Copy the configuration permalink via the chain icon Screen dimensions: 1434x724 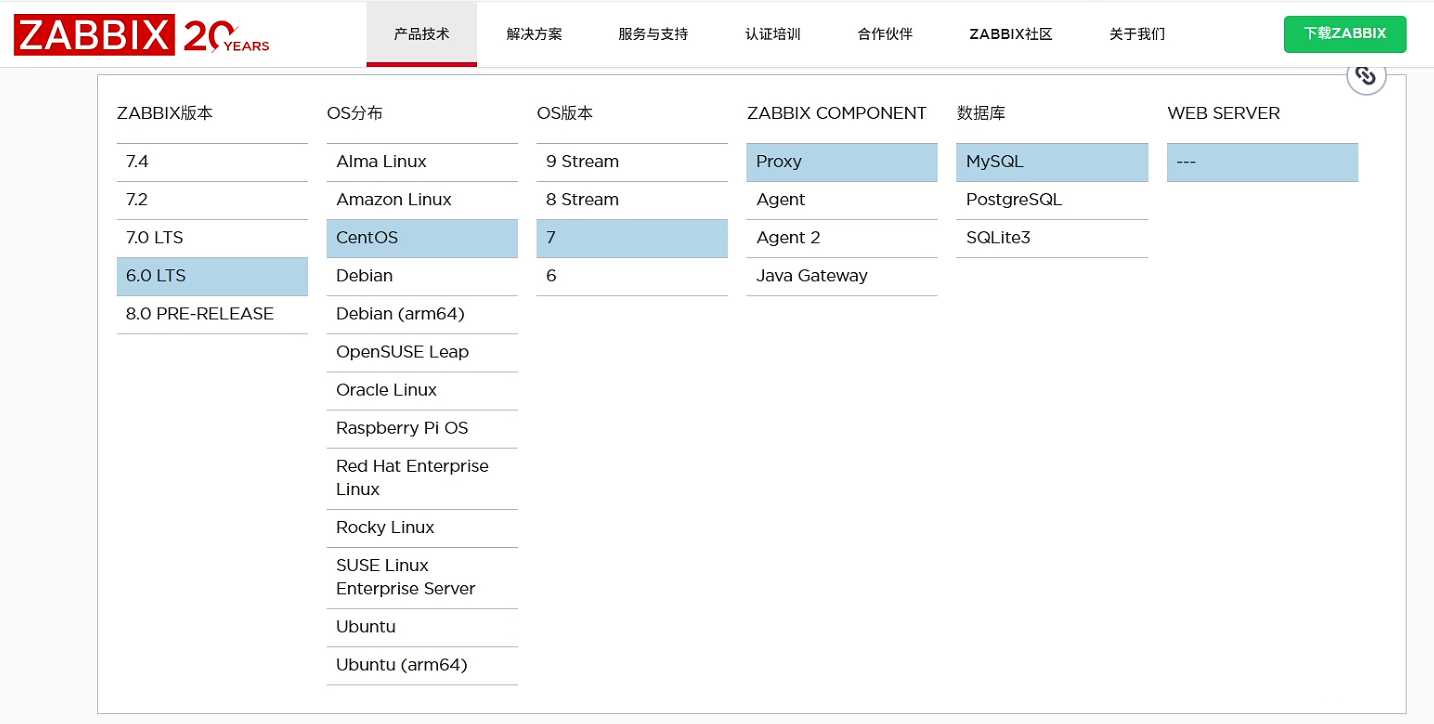point(1366,76)
